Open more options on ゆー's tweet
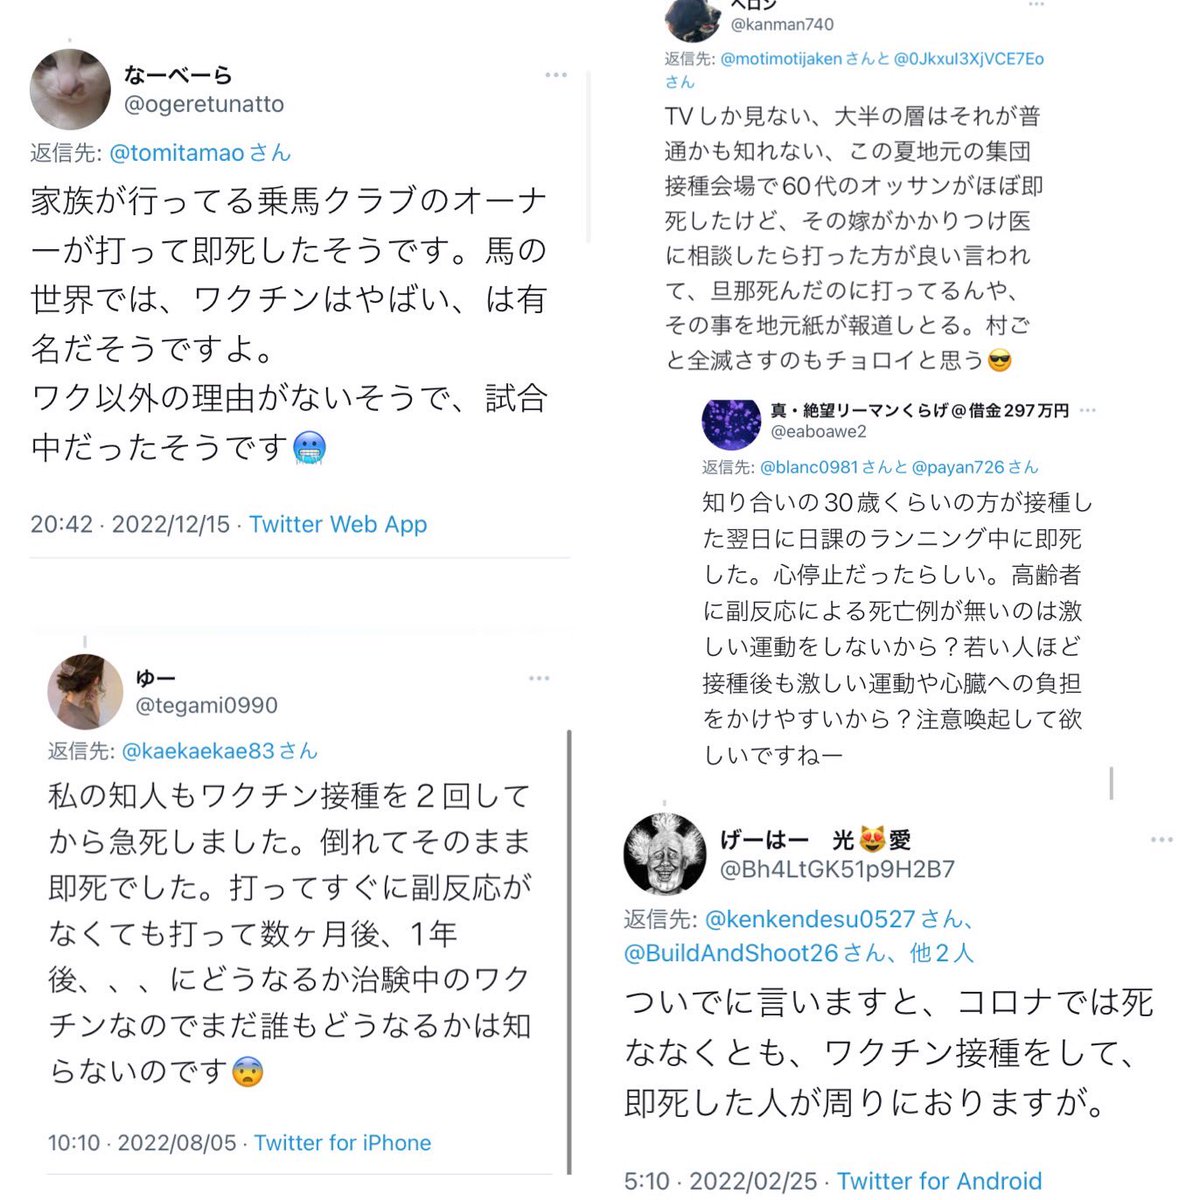The width and height of the screenshot is (1200, 1200). [x=539, y=678]
